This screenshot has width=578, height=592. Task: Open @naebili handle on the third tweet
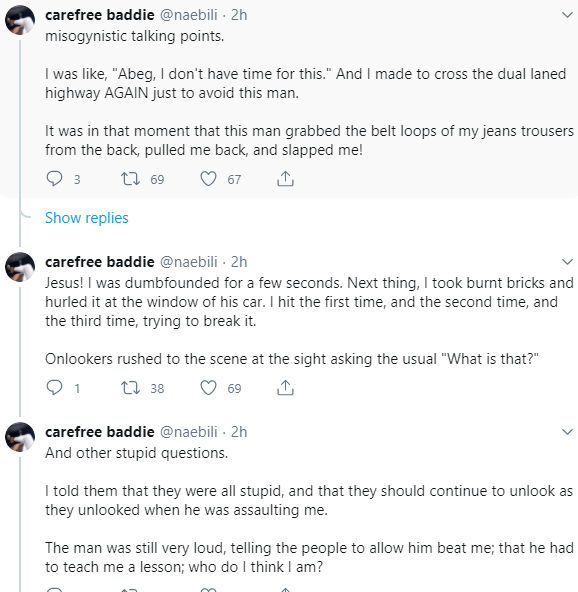click(189, 432)
